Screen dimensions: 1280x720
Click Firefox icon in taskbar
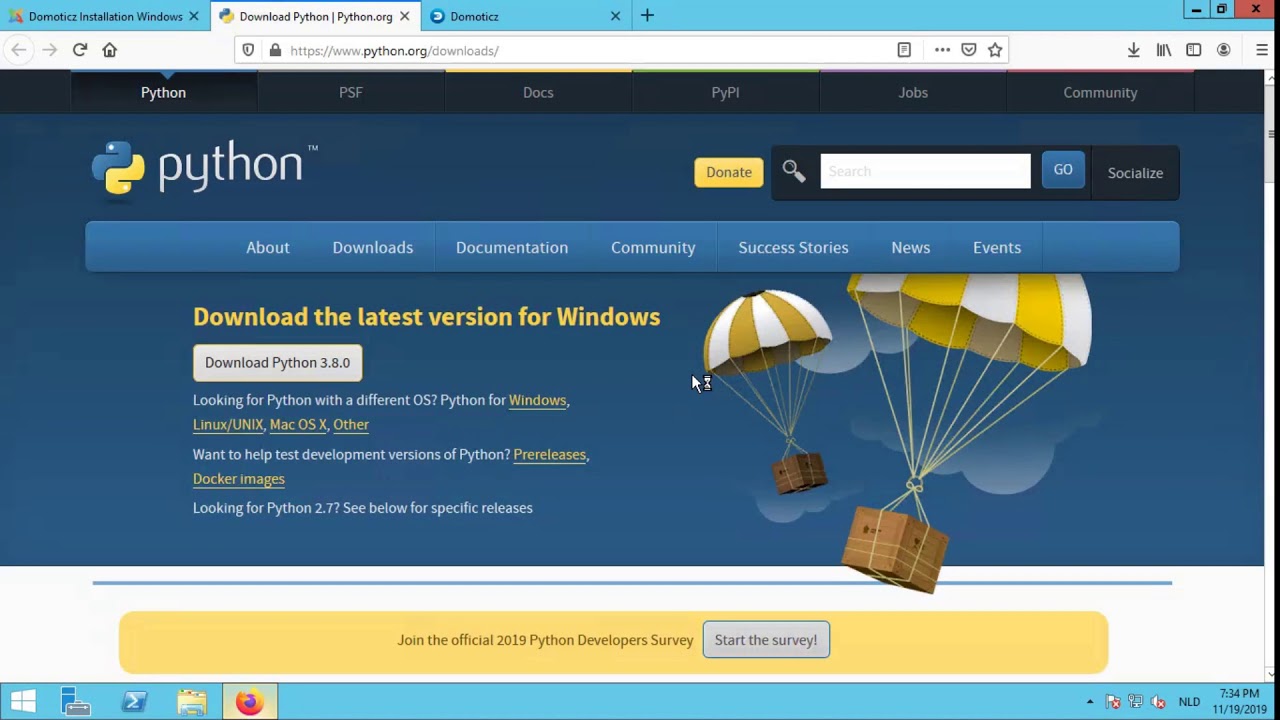pos(249,702)
